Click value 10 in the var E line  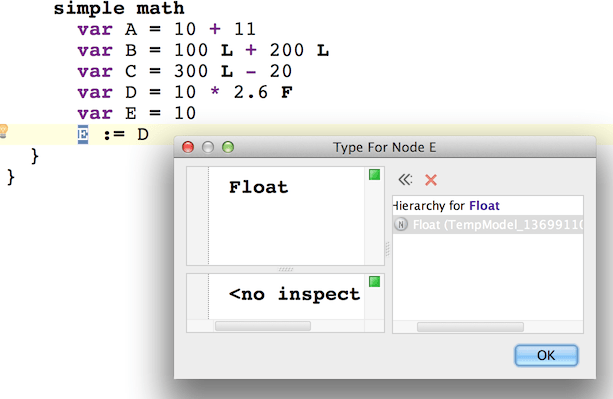[x=185, y=113]
